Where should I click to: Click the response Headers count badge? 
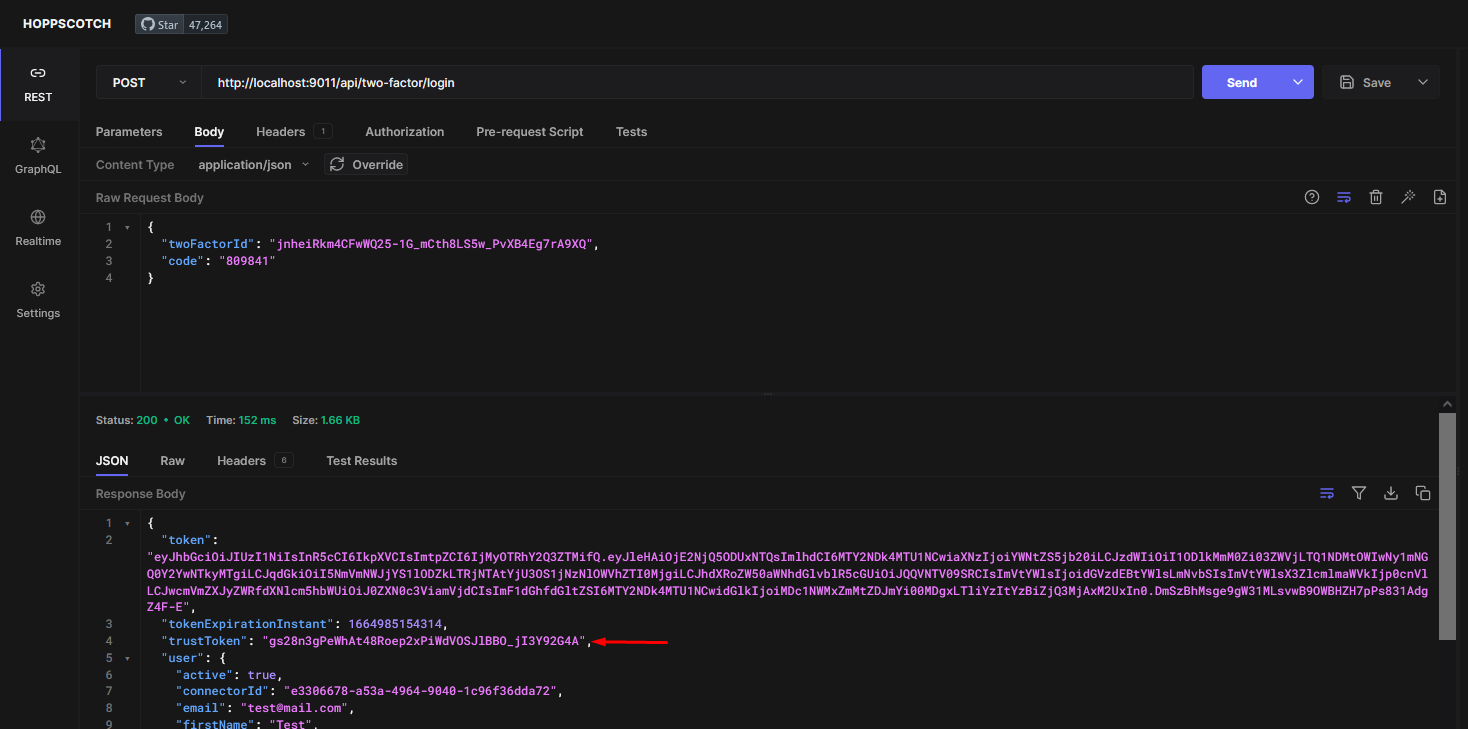(283, 460)
